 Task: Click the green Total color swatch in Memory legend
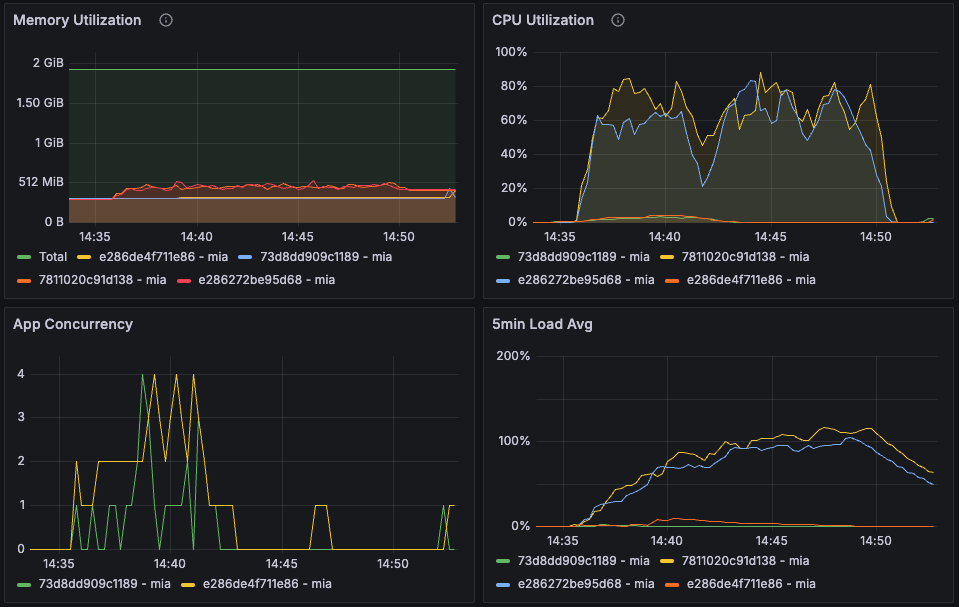(x=25, y=257)
